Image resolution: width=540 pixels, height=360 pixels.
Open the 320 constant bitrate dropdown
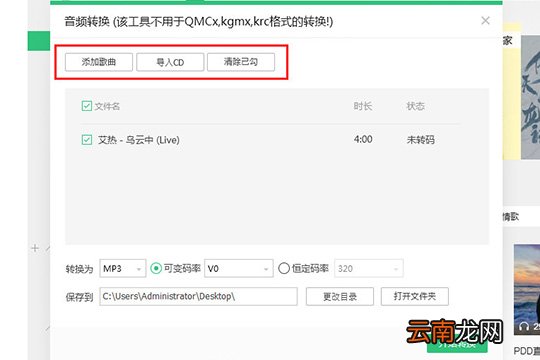click(x=368, y=268)
